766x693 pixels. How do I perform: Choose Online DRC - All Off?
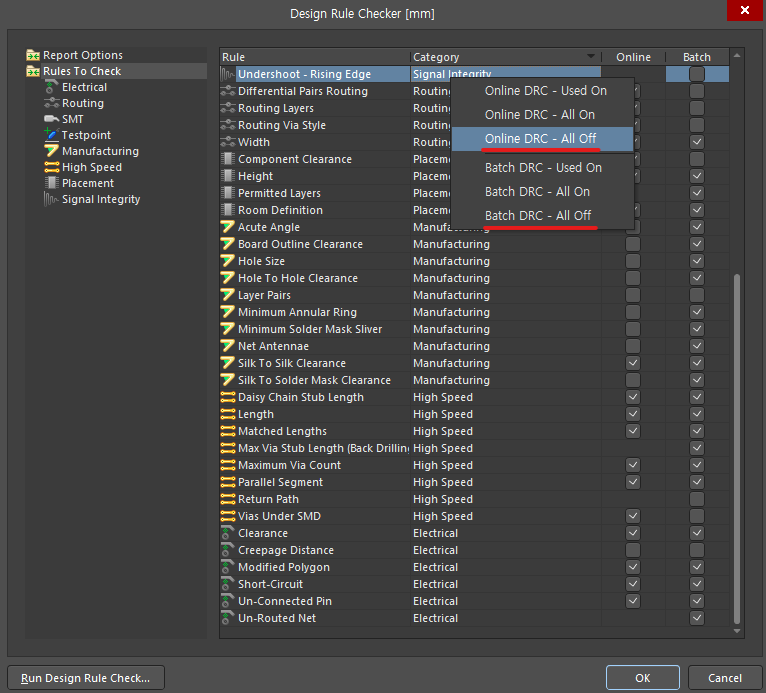(x=543, y=139)
